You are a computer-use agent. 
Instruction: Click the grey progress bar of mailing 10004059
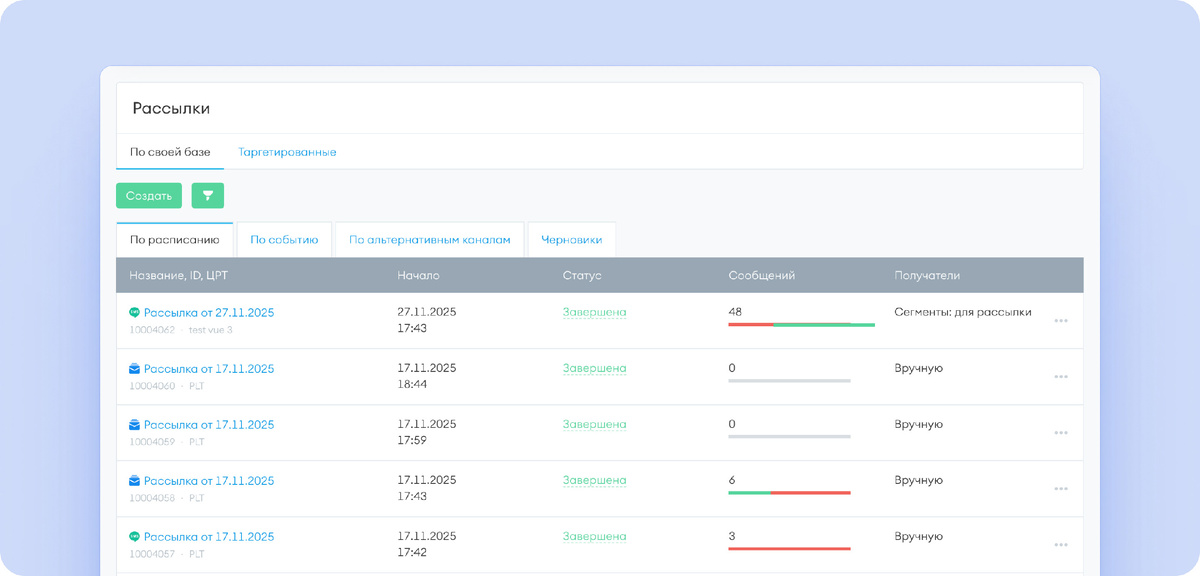point(789,437)
